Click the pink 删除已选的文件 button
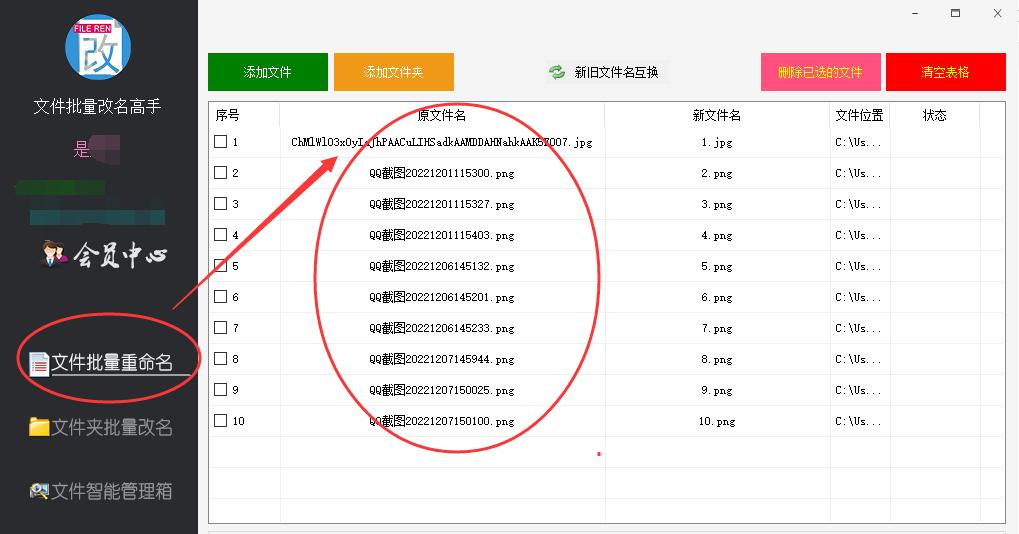 821,72
